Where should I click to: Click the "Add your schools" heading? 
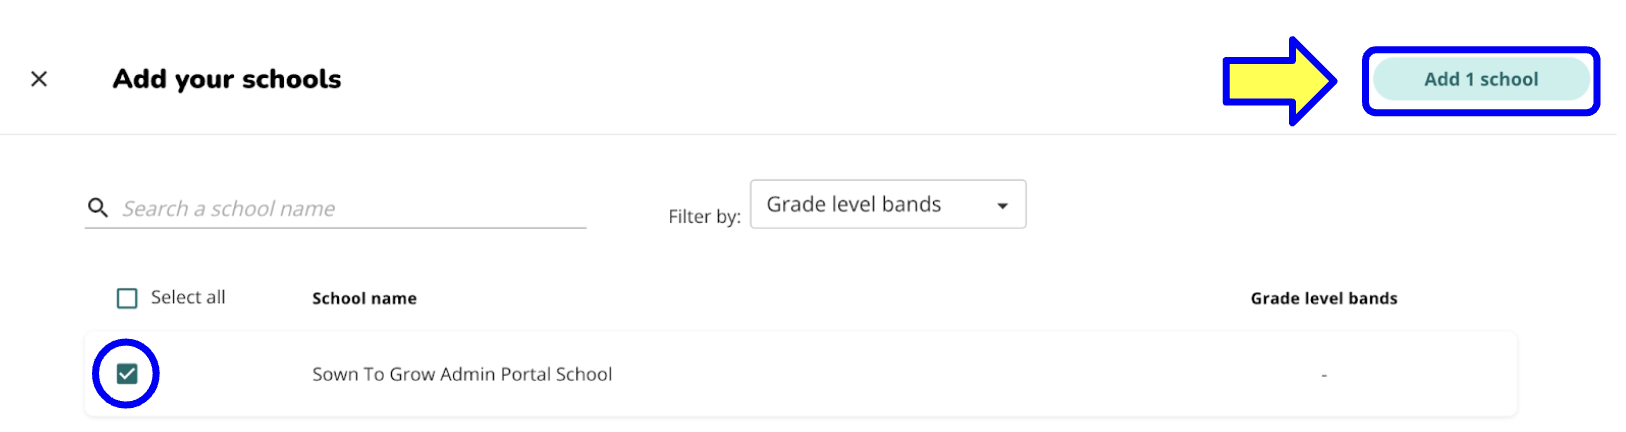(x=227, y=79)
